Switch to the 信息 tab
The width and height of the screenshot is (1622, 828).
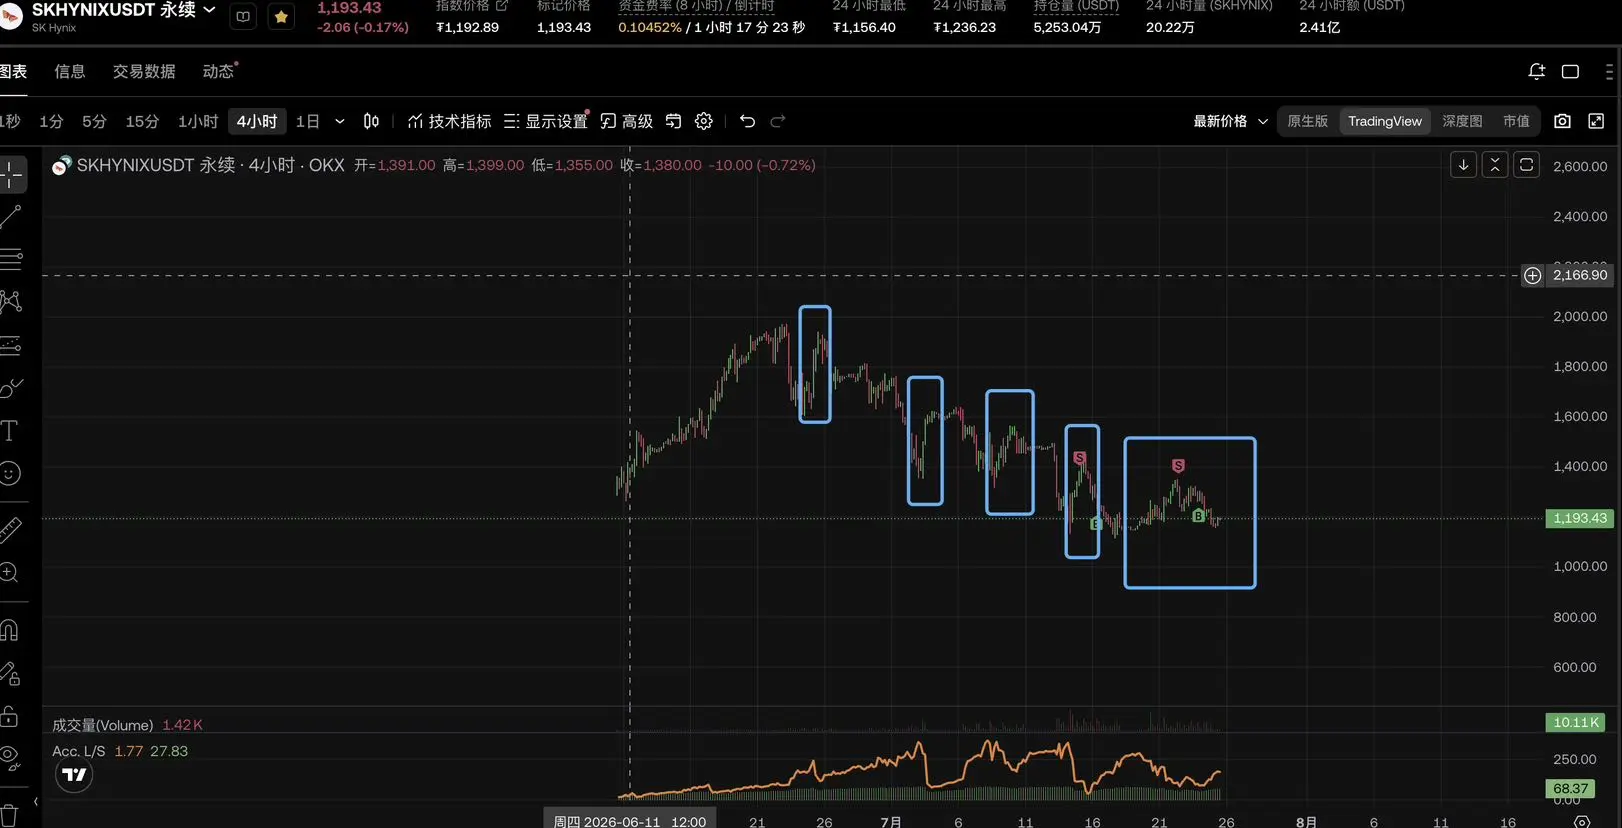70,71
